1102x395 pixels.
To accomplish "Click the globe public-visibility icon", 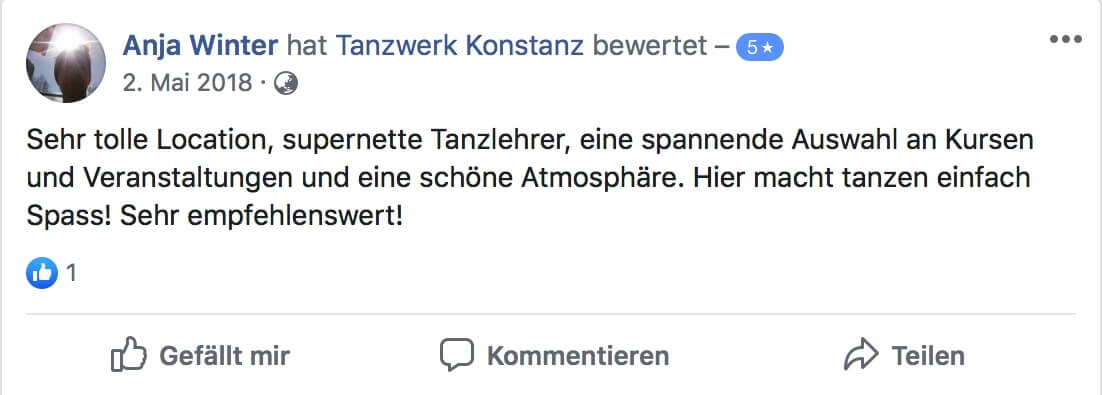I will pyautogui.click(x=285, y=84).
